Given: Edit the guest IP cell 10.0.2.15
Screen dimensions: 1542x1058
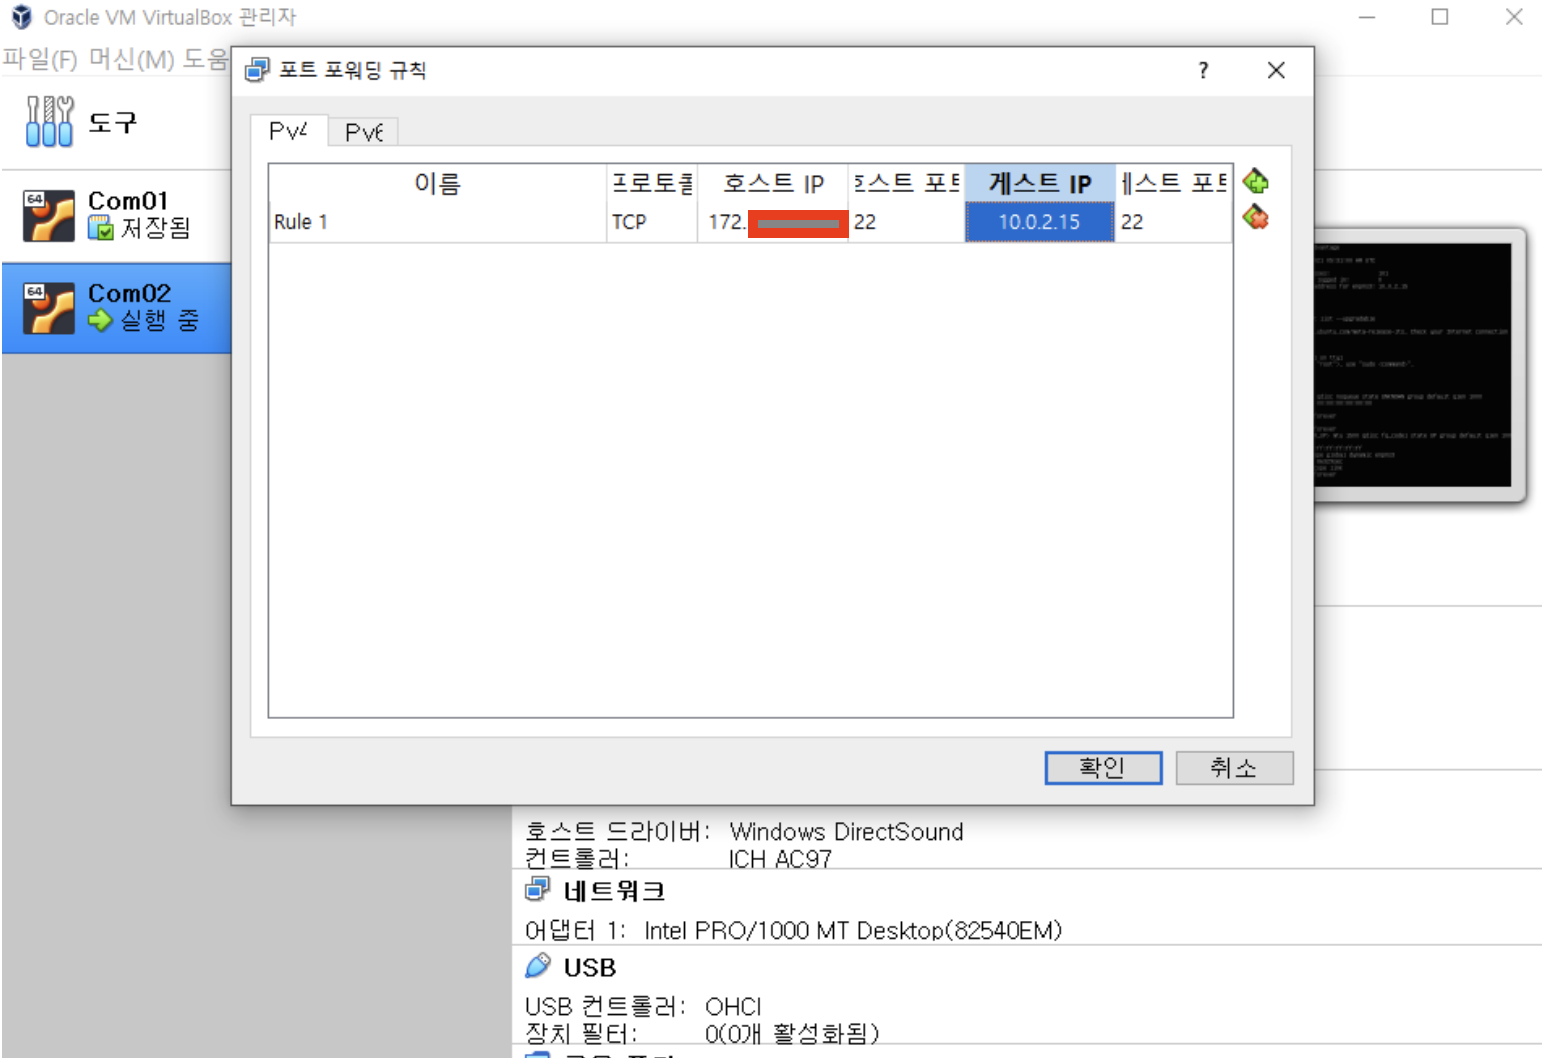Looking at the screenshot, I should tap(1040, 222).
